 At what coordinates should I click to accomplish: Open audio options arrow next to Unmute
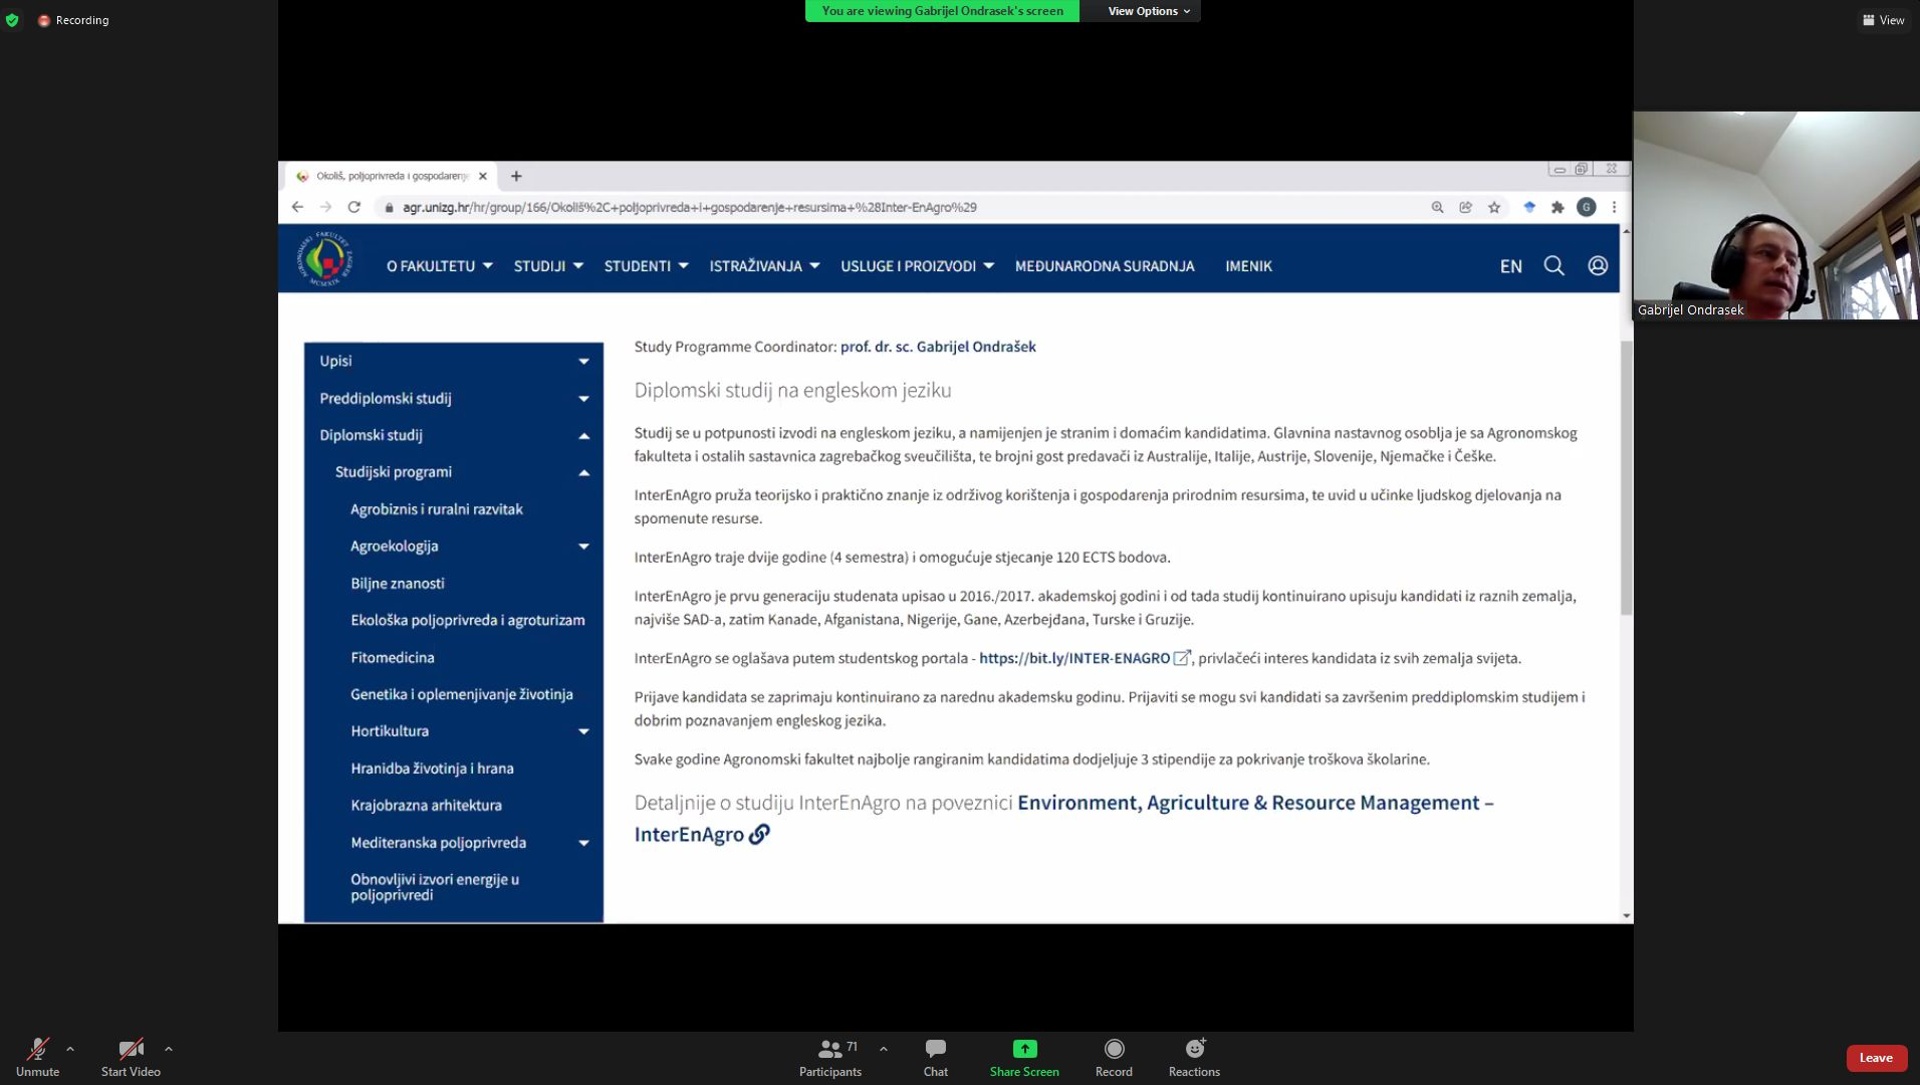70,1049
